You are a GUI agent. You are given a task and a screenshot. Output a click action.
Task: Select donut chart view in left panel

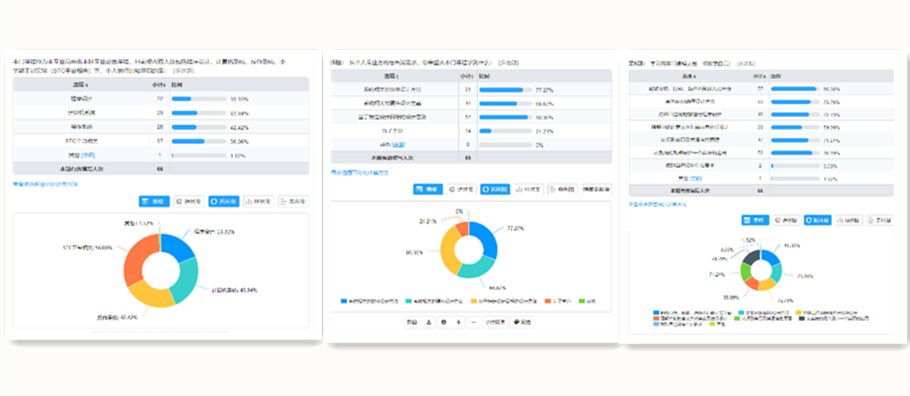[223, 201]
